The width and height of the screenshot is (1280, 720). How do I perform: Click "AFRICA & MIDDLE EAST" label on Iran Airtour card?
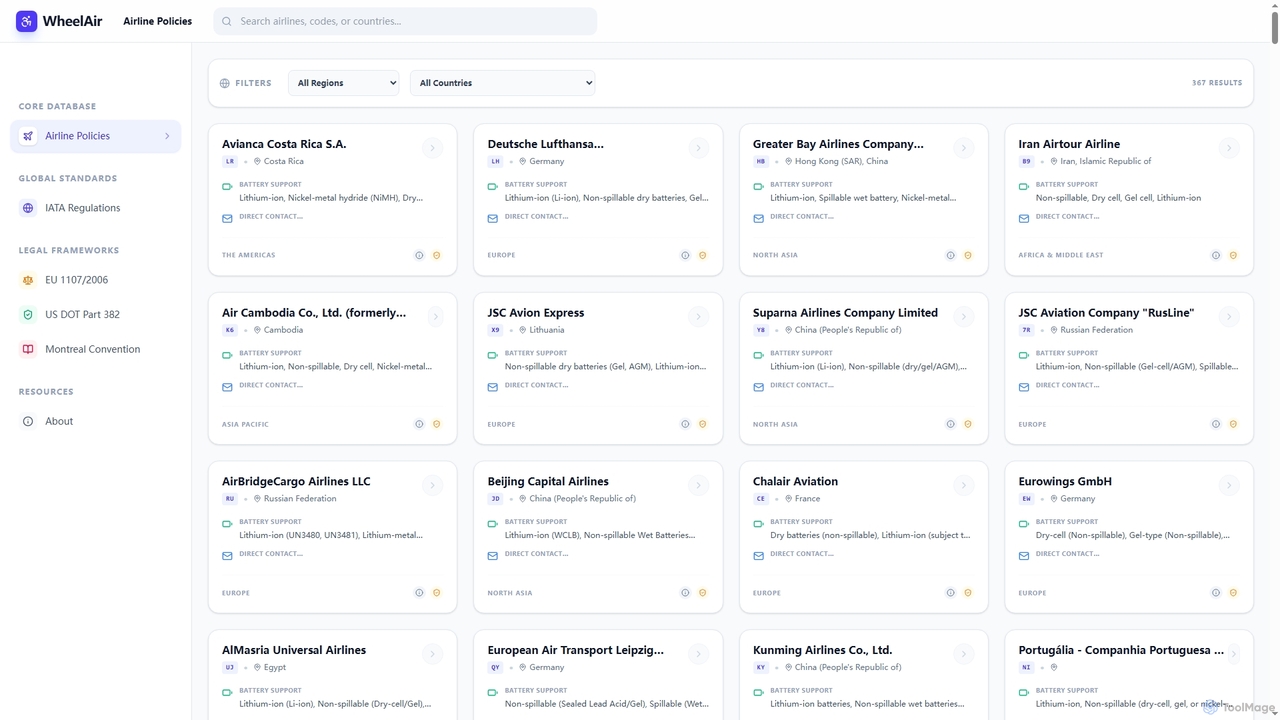[x=1061, y=255]
